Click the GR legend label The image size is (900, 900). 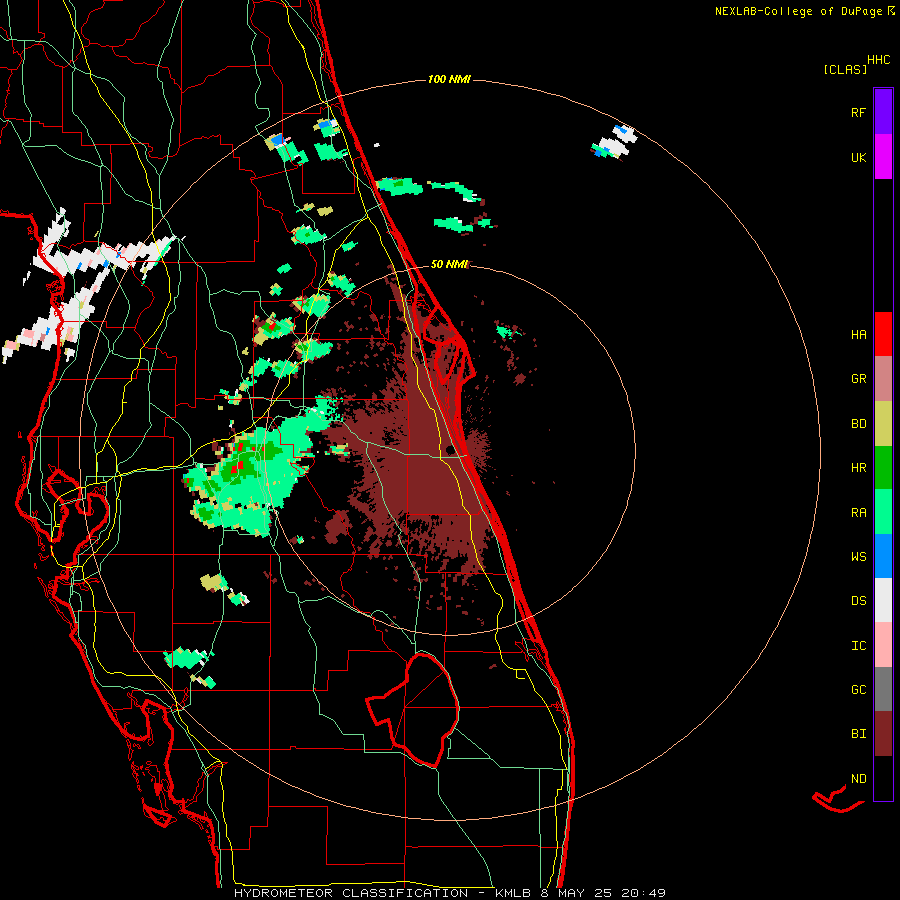859,379
